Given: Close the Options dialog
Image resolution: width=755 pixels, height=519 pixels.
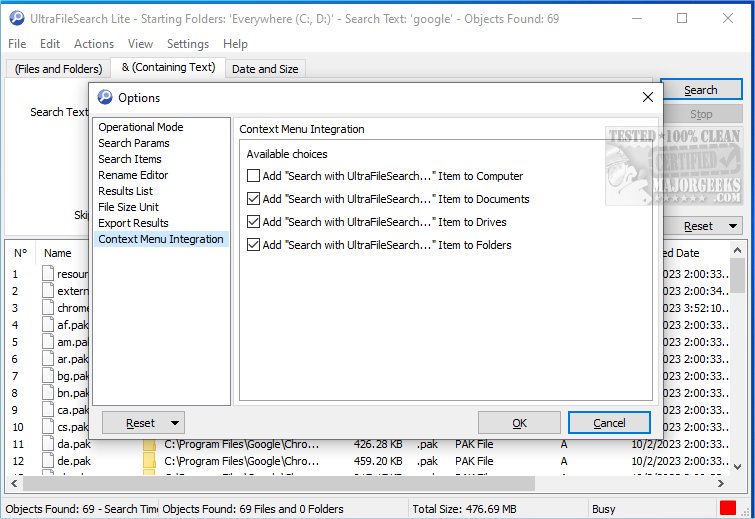Looking at the screenshot, I should pyautogui.click(x=648, y=97).
